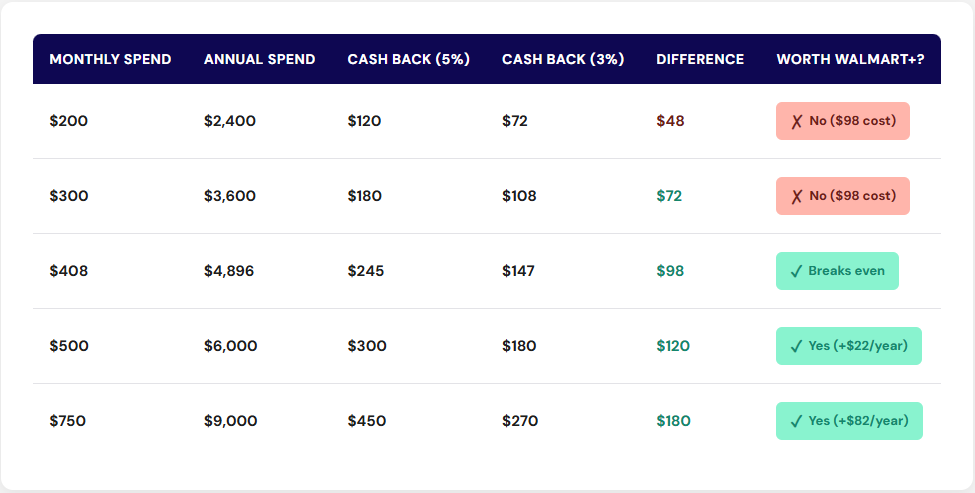Click the red $48 difference value
Viewport: 975px width, 493px height.
click(670, 121)
